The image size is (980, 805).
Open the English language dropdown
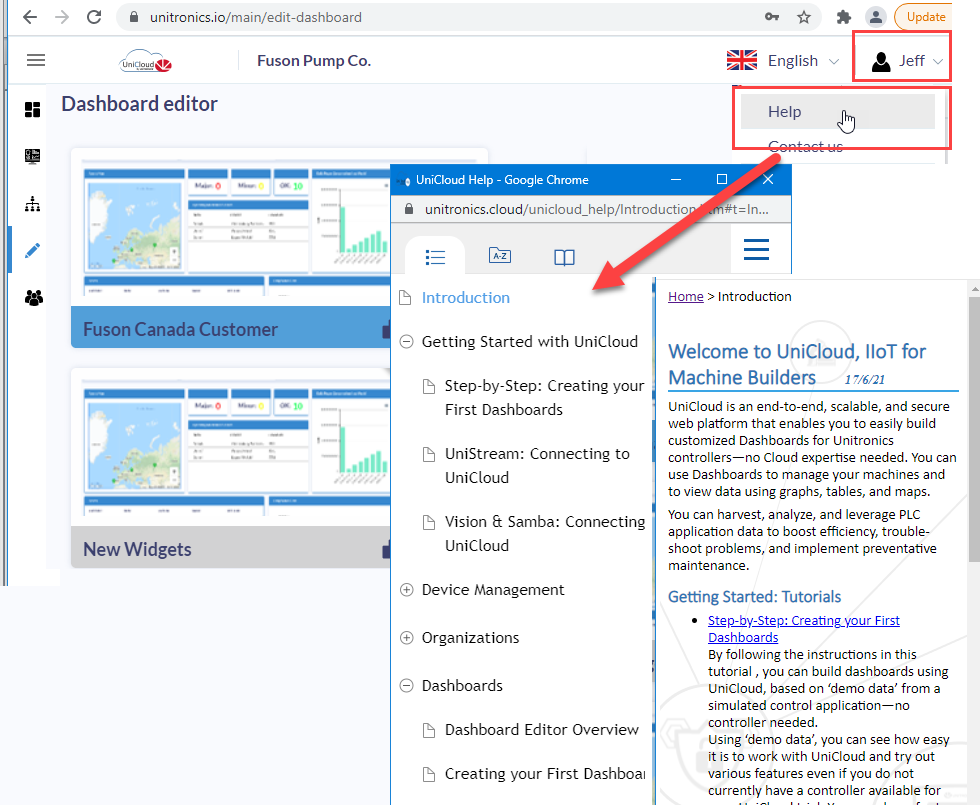pos(782,61)
